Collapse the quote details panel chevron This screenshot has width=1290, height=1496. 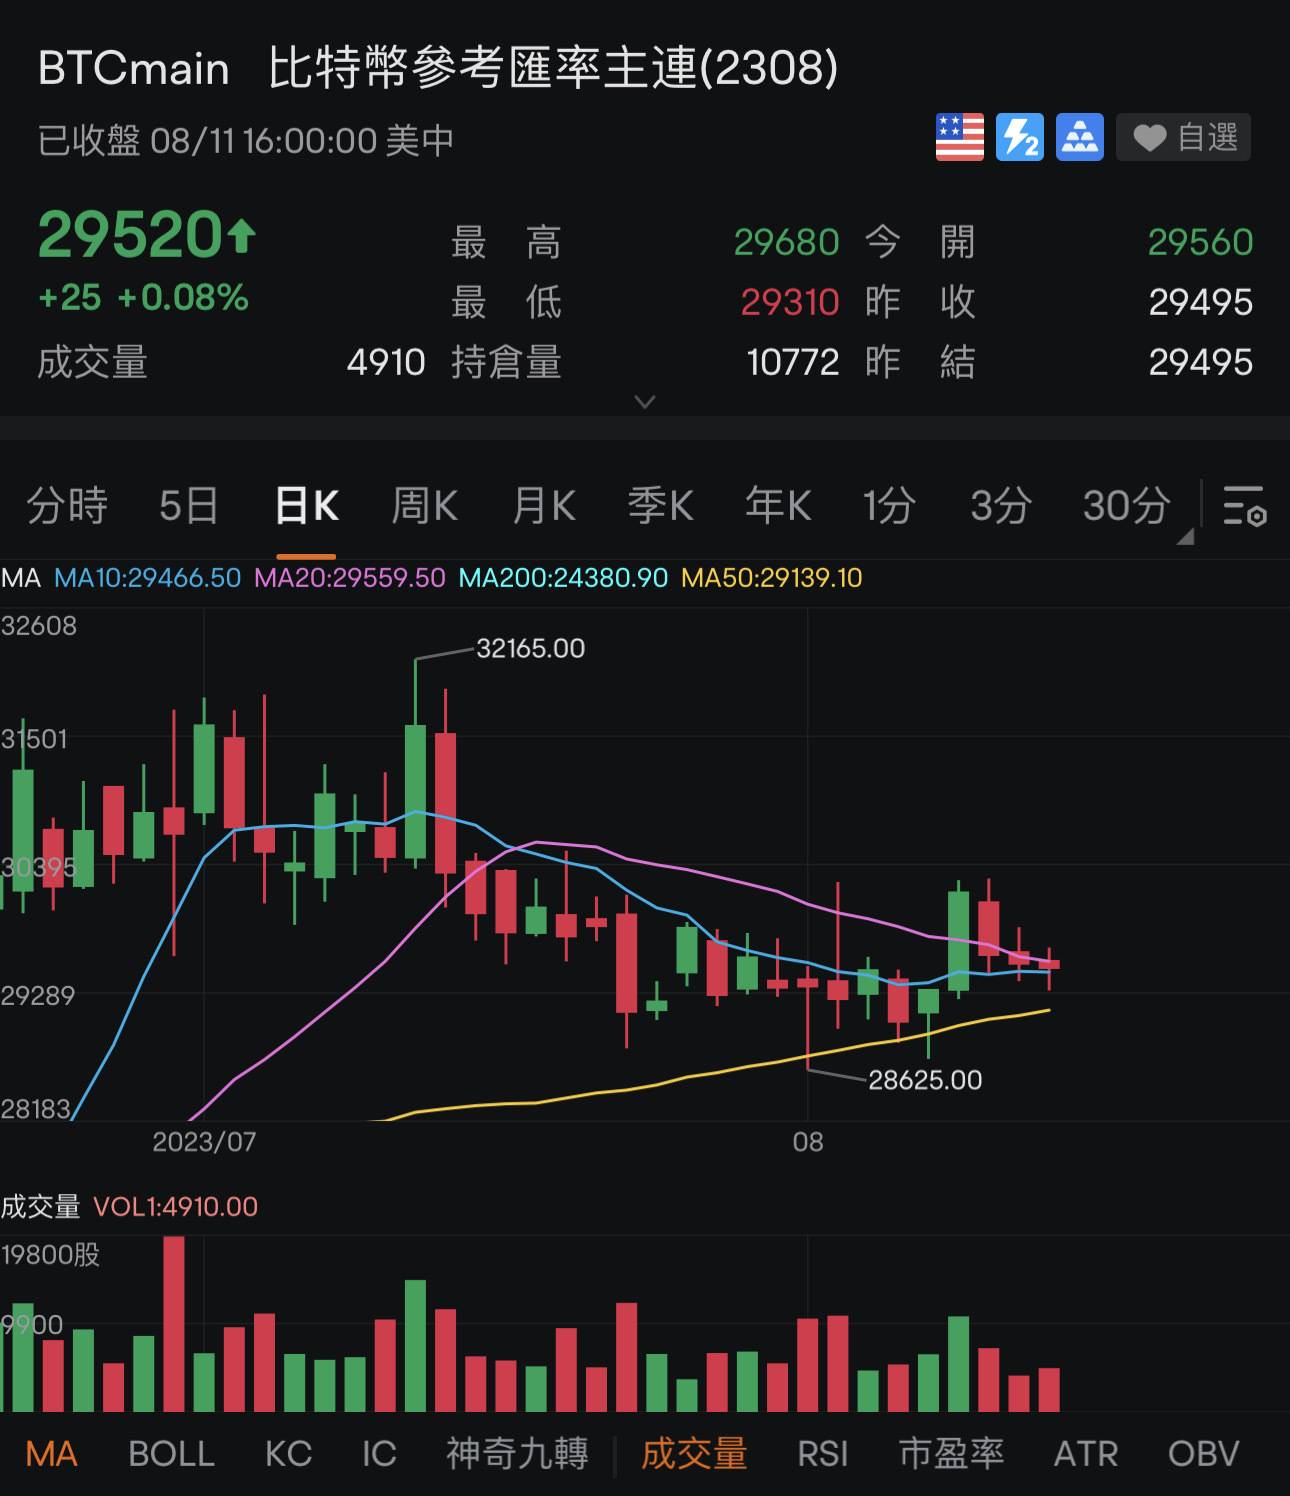644,401
